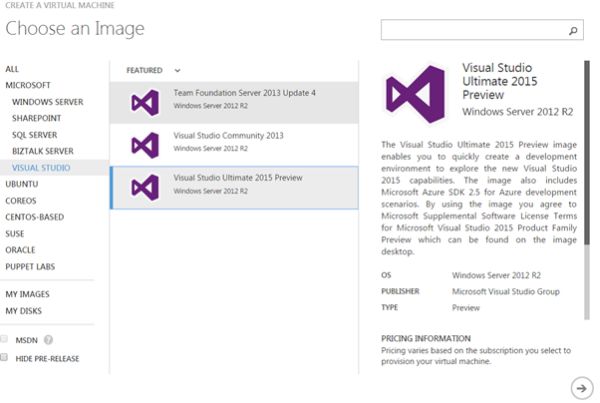
Task: Select the Oracle category
Action: (22, 250)
